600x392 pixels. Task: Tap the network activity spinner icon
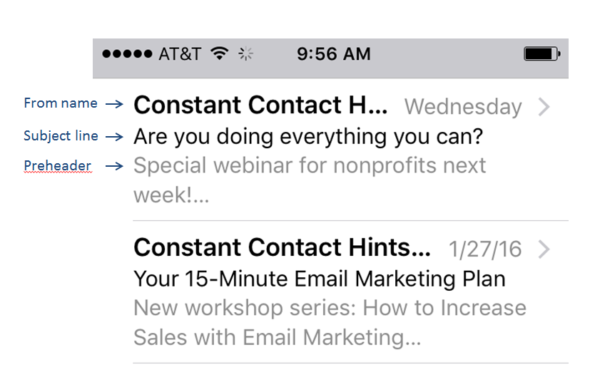[x=245, y=54]
